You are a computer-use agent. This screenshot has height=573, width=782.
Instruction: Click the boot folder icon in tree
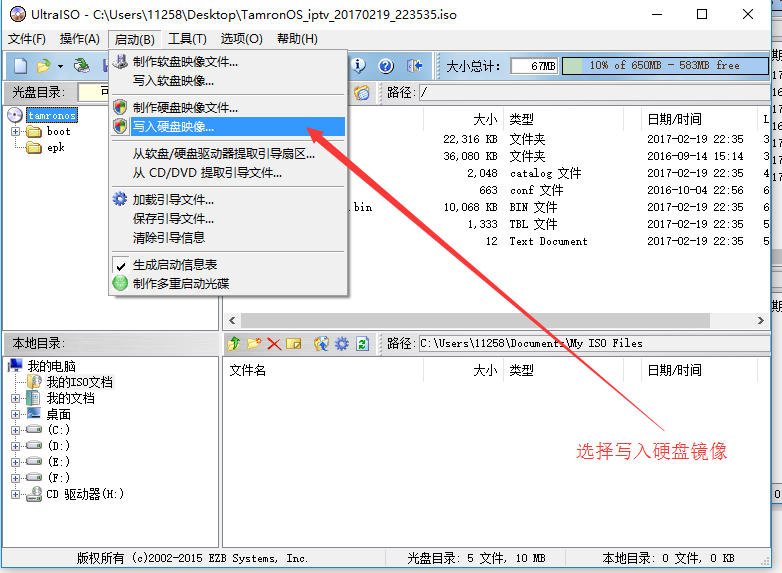34,132
